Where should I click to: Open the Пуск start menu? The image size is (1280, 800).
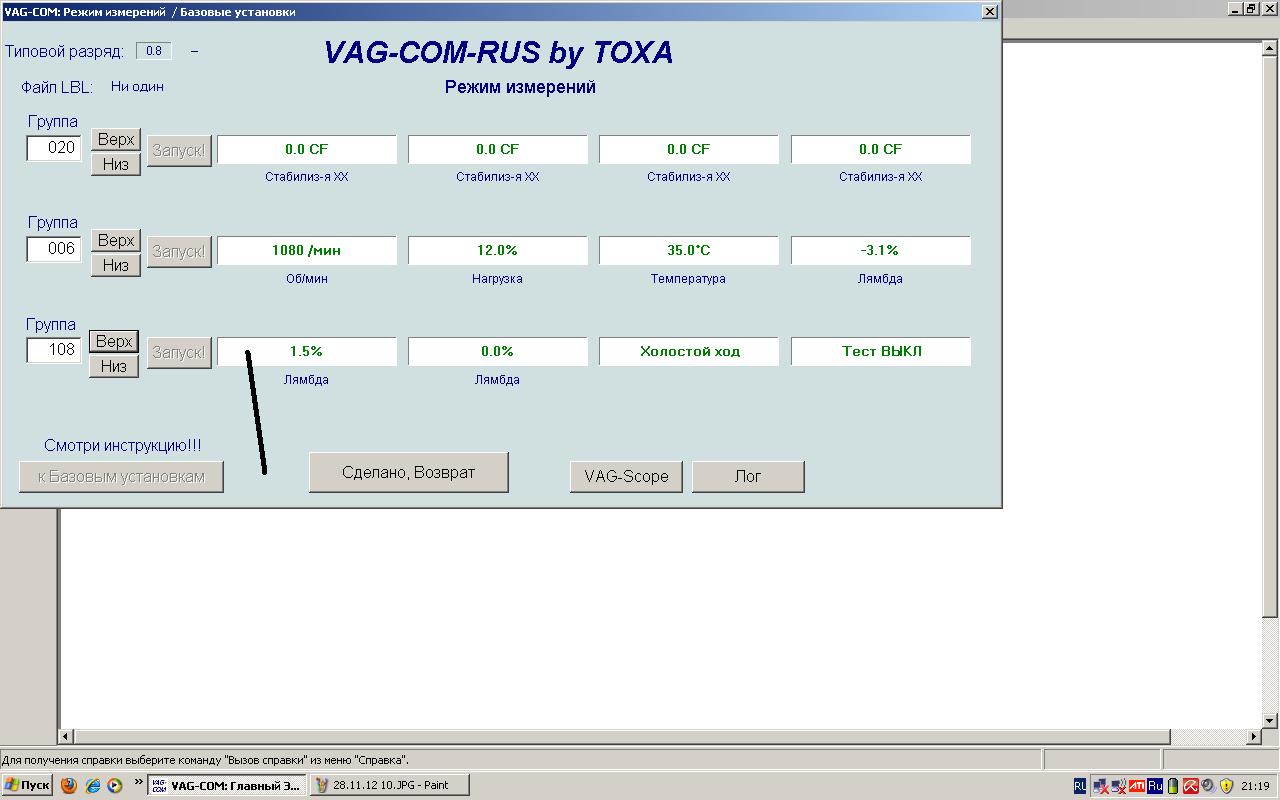point(27,785)
